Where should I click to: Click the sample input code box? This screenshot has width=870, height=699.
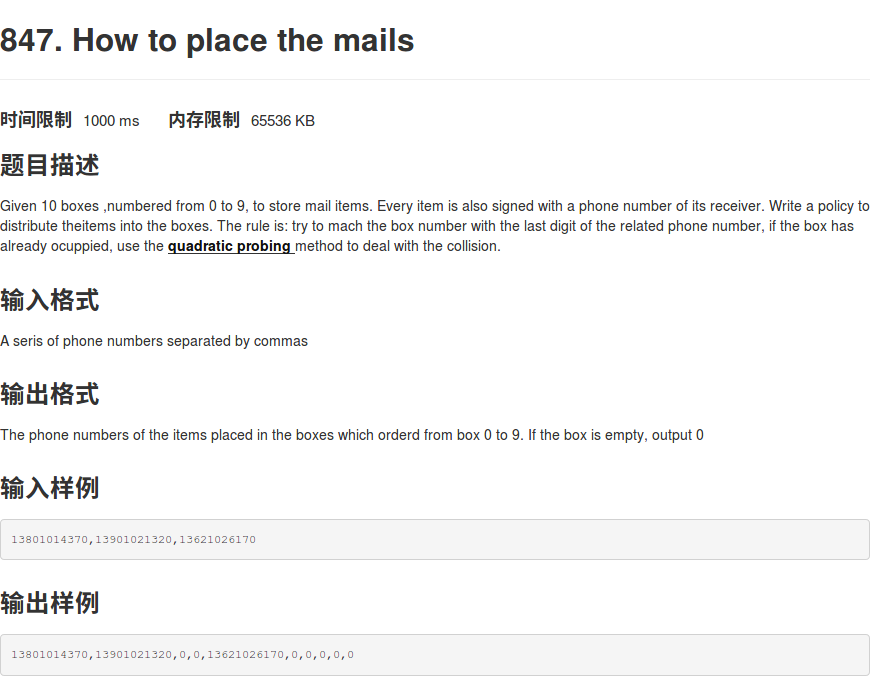point(434,540)
